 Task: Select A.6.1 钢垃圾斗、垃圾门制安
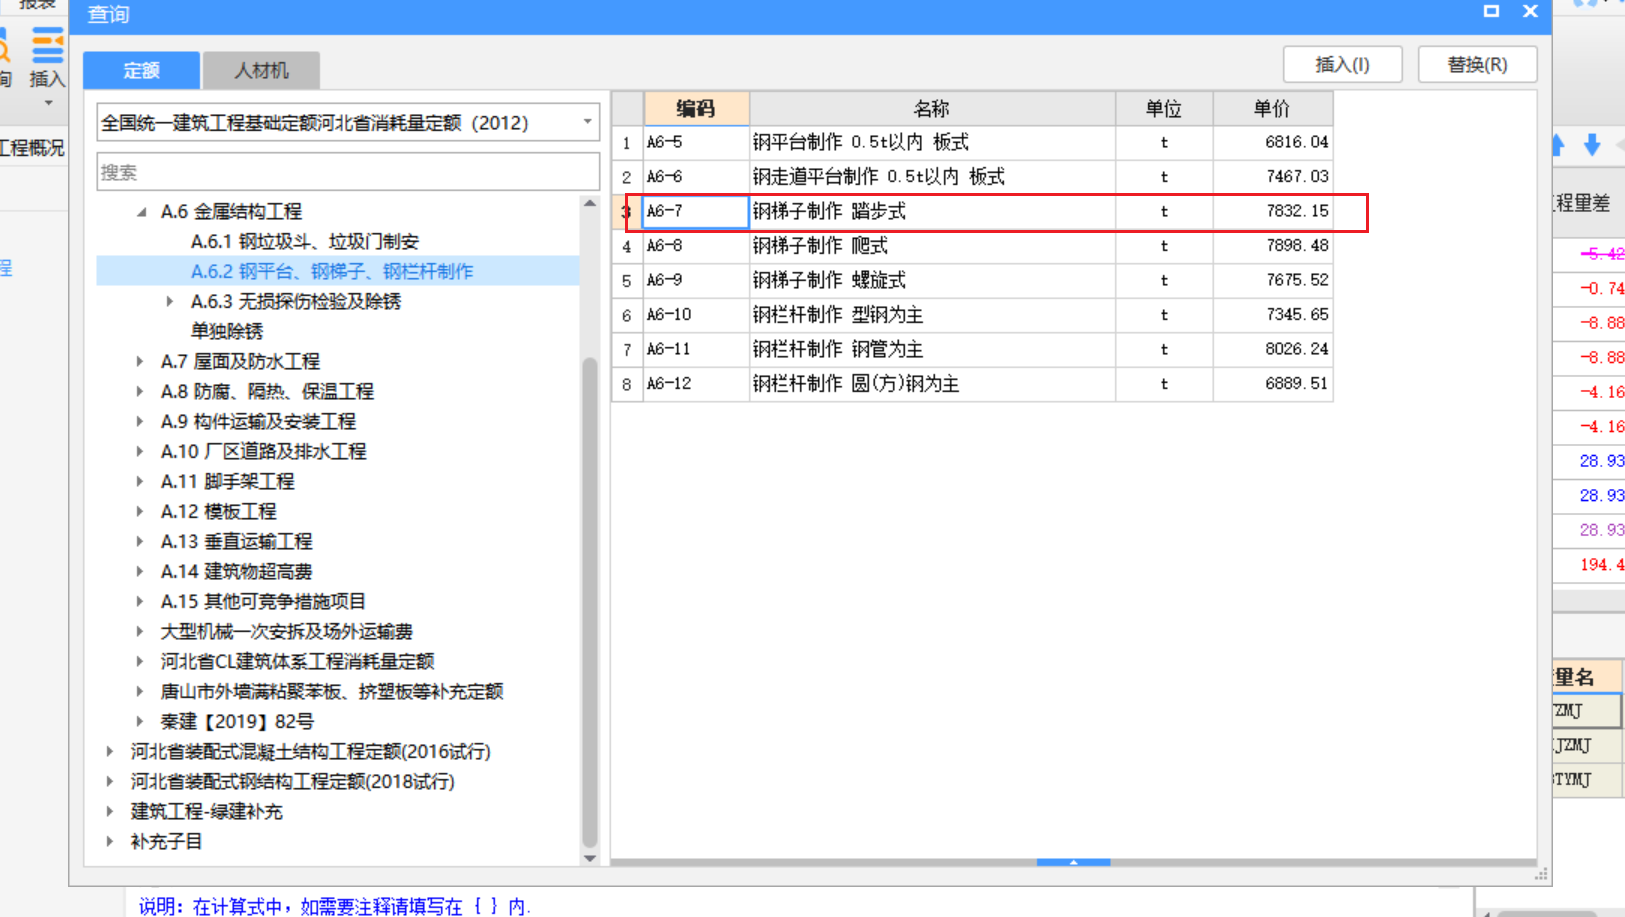coord(305,241)
